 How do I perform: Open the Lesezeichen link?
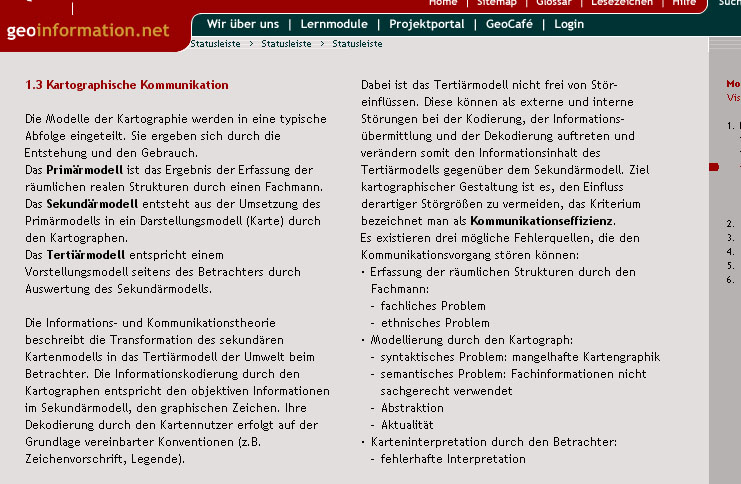coord(622,3)
